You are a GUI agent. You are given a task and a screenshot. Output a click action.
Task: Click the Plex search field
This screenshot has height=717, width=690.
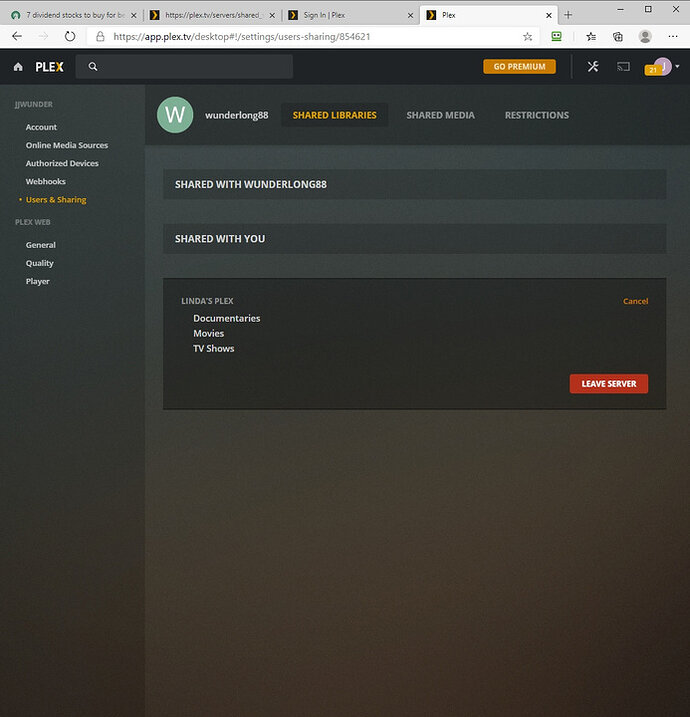point(184,67)
